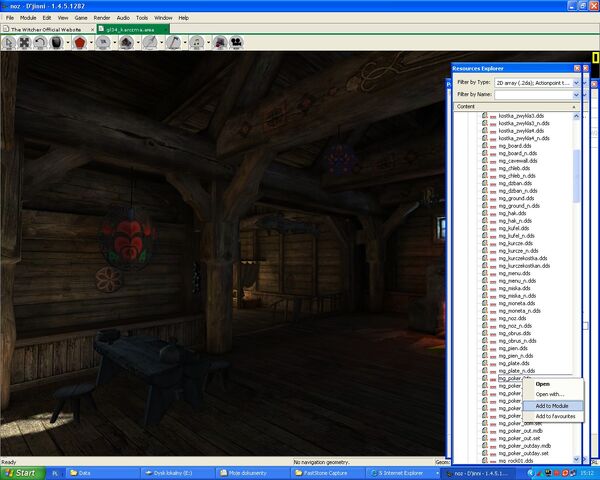
Task: Click the flag waypoint toolbar icon
Action: pos(103,43)
